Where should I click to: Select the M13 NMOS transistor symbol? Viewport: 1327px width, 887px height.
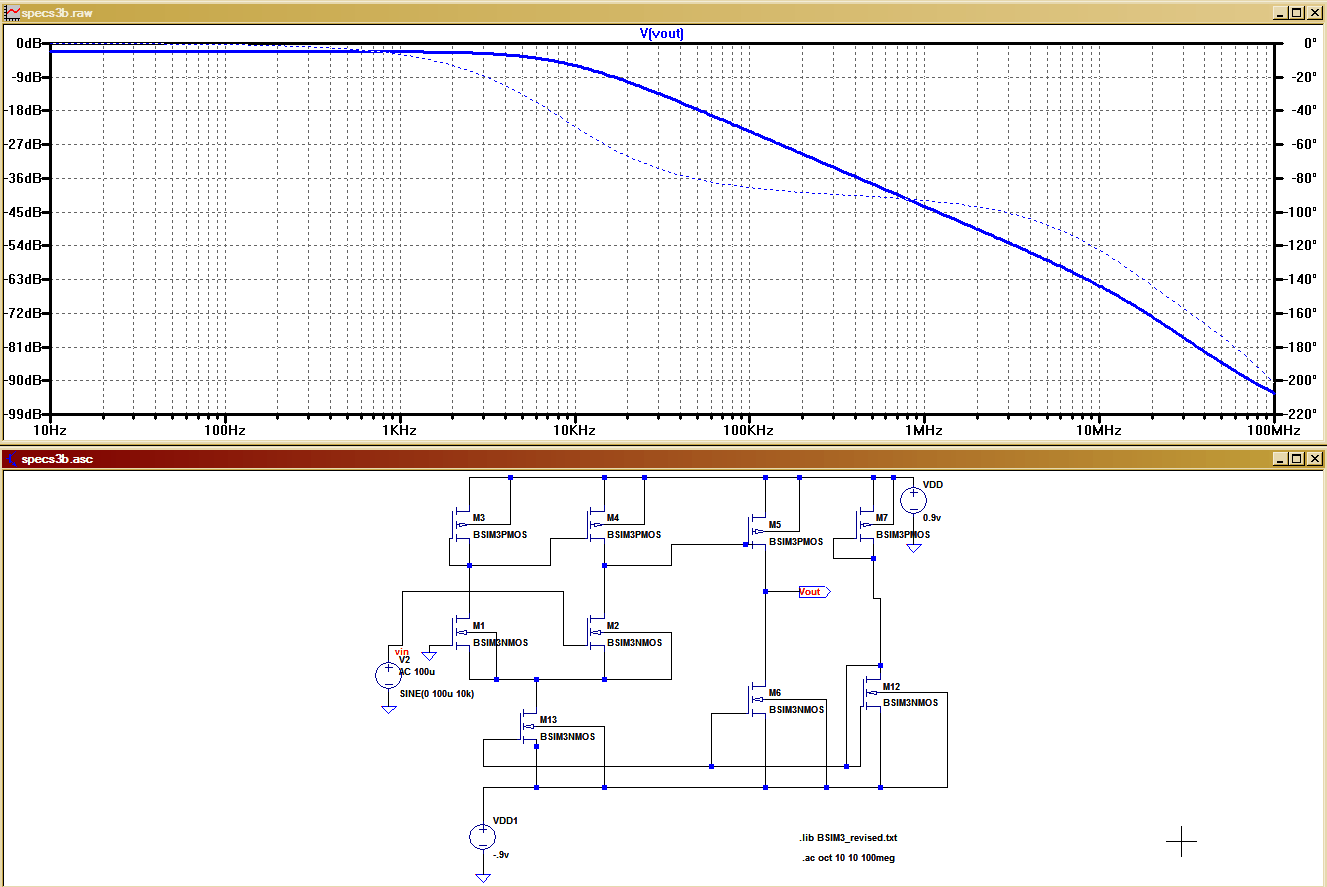pos(527,726)
